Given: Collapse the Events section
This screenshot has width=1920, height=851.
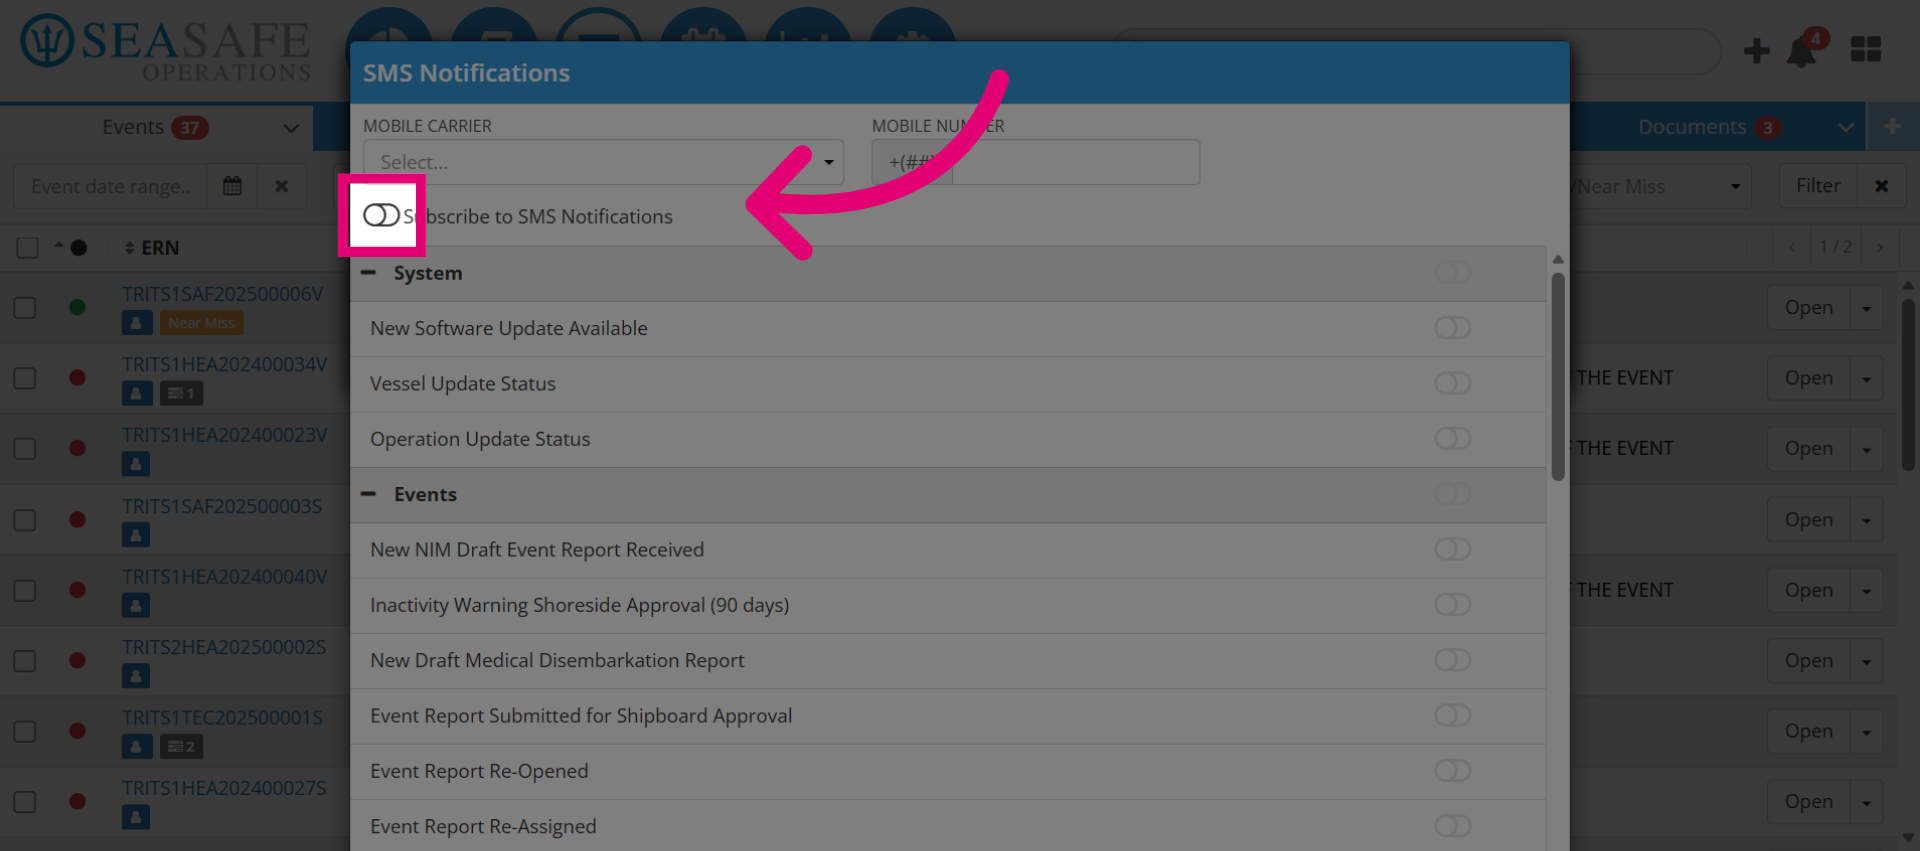Looking at the screenshot, I should point(369,494).
